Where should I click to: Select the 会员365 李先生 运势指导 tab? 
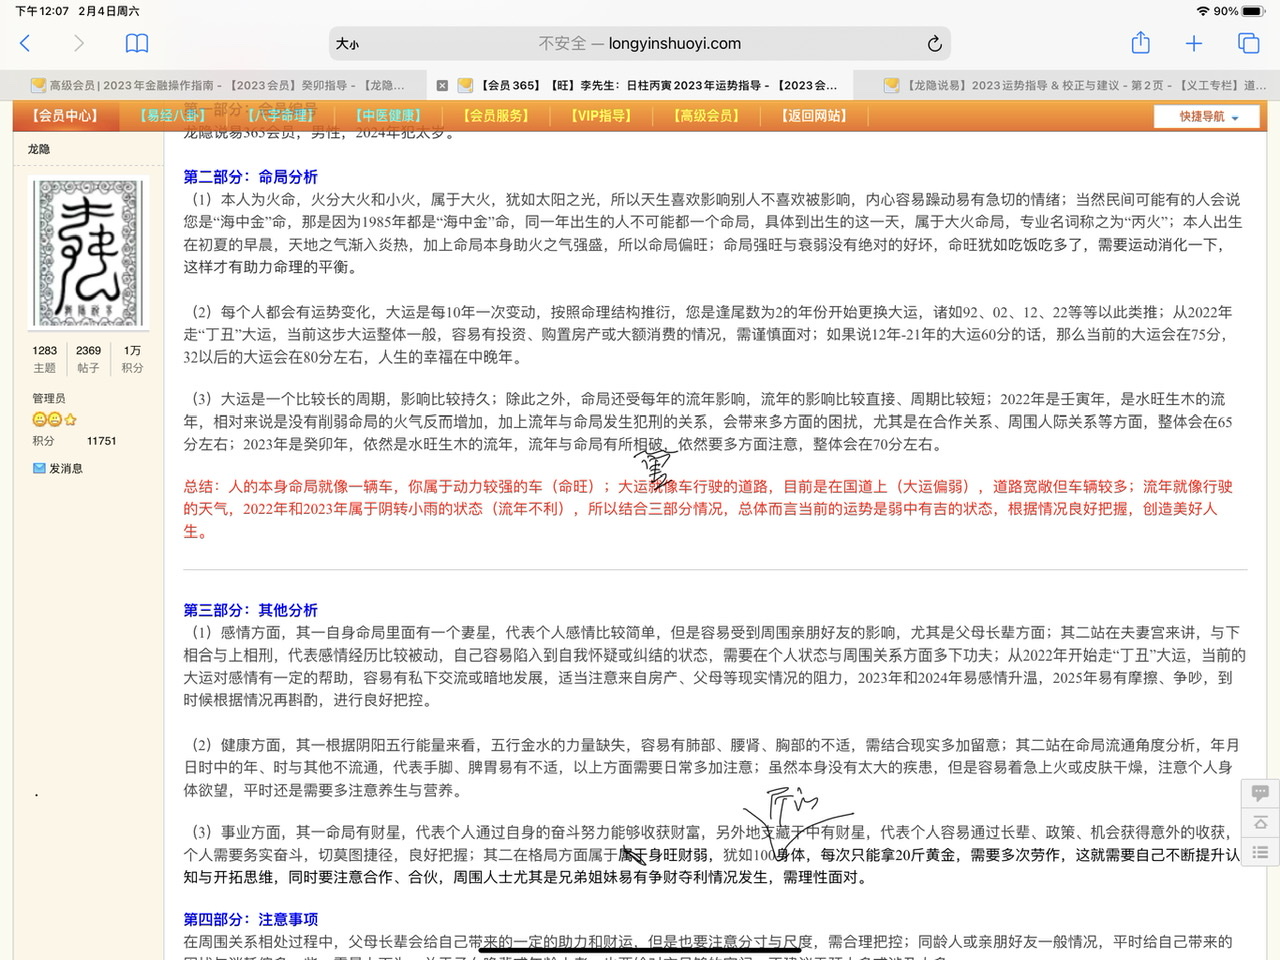coord(640,85)
